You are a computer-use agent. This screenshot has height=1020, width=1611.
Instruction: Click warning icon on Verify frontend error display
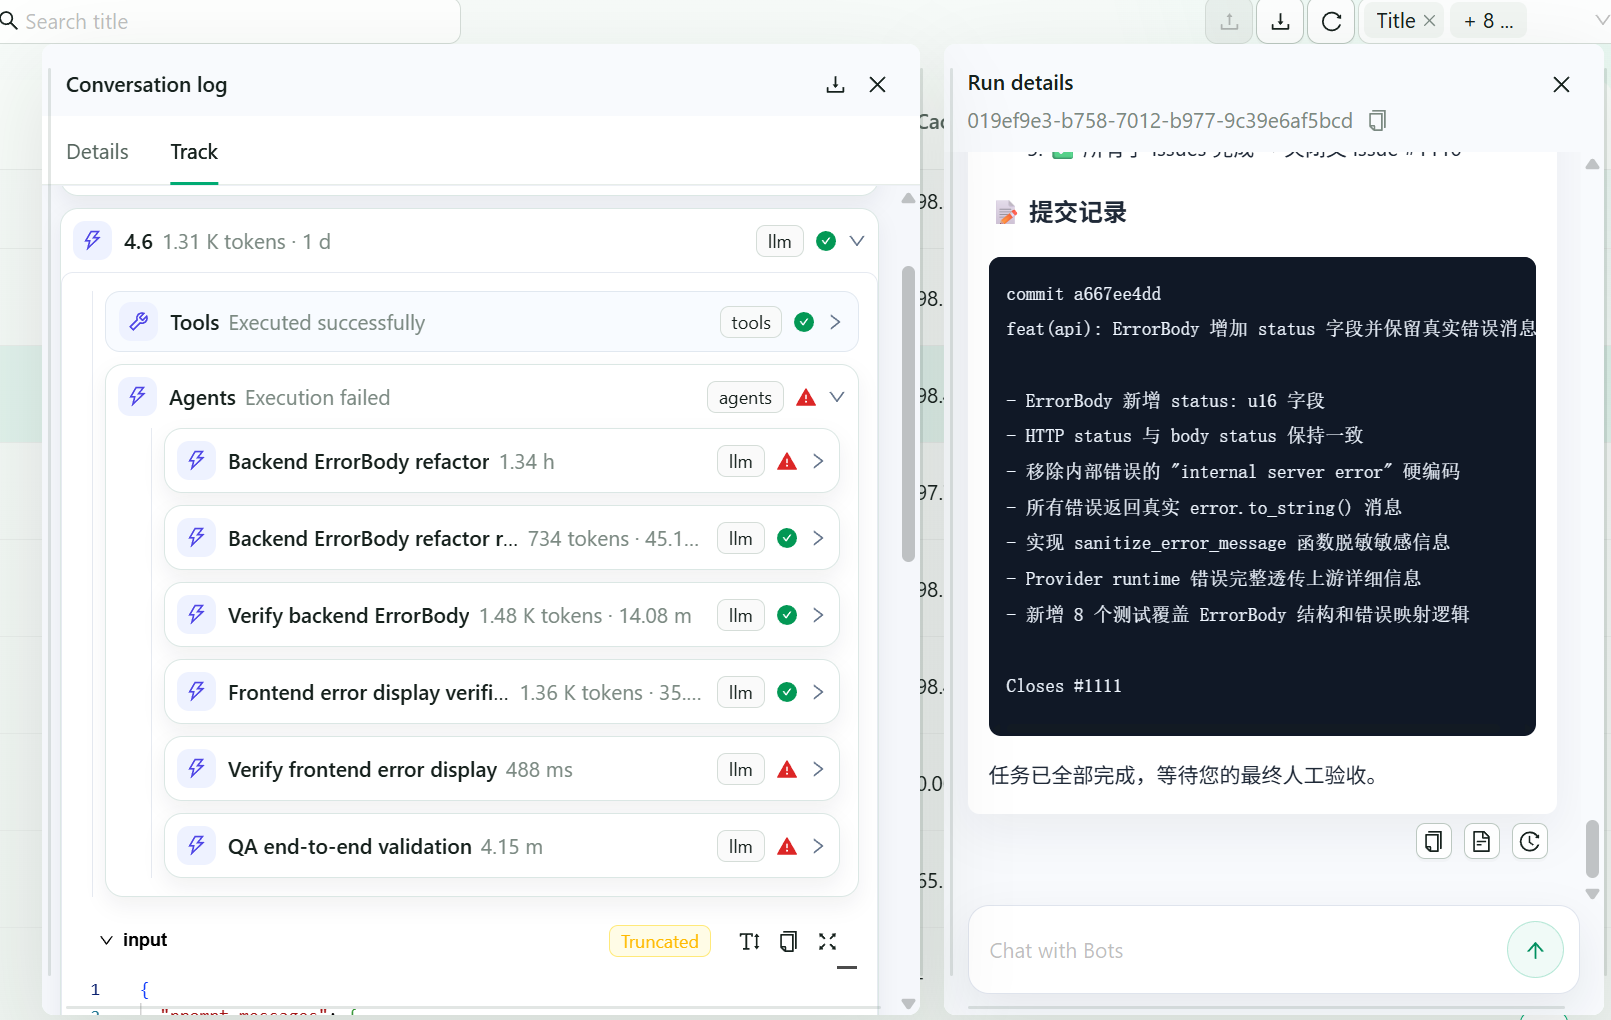787,769
